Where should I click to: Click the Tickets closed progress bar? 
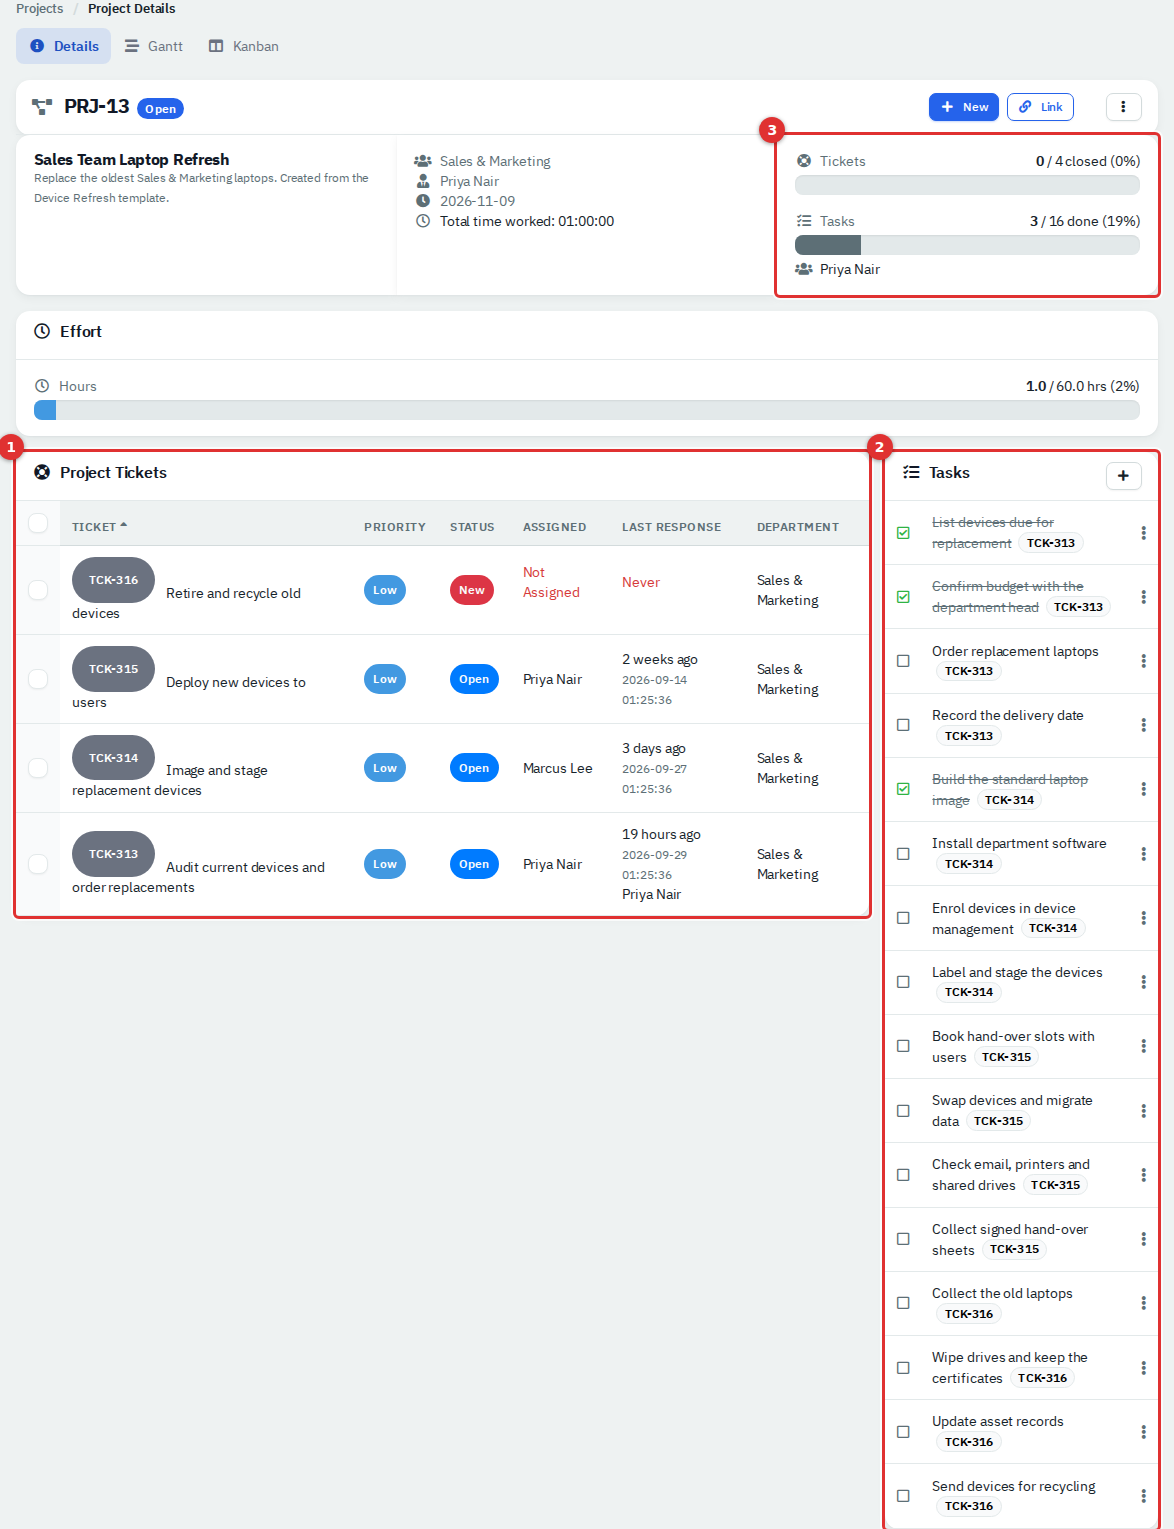point(967,185)
